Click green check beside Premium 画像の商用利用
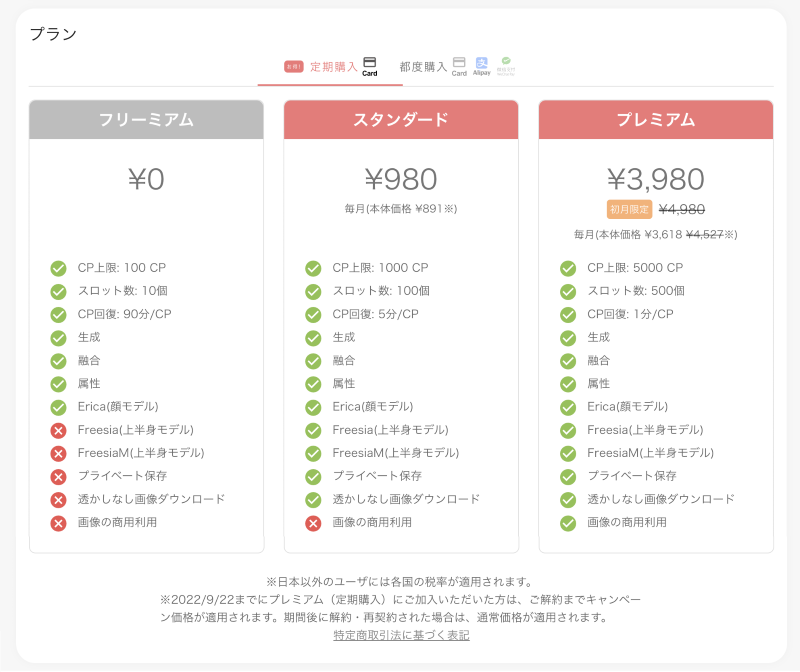 tap(568, 523)
